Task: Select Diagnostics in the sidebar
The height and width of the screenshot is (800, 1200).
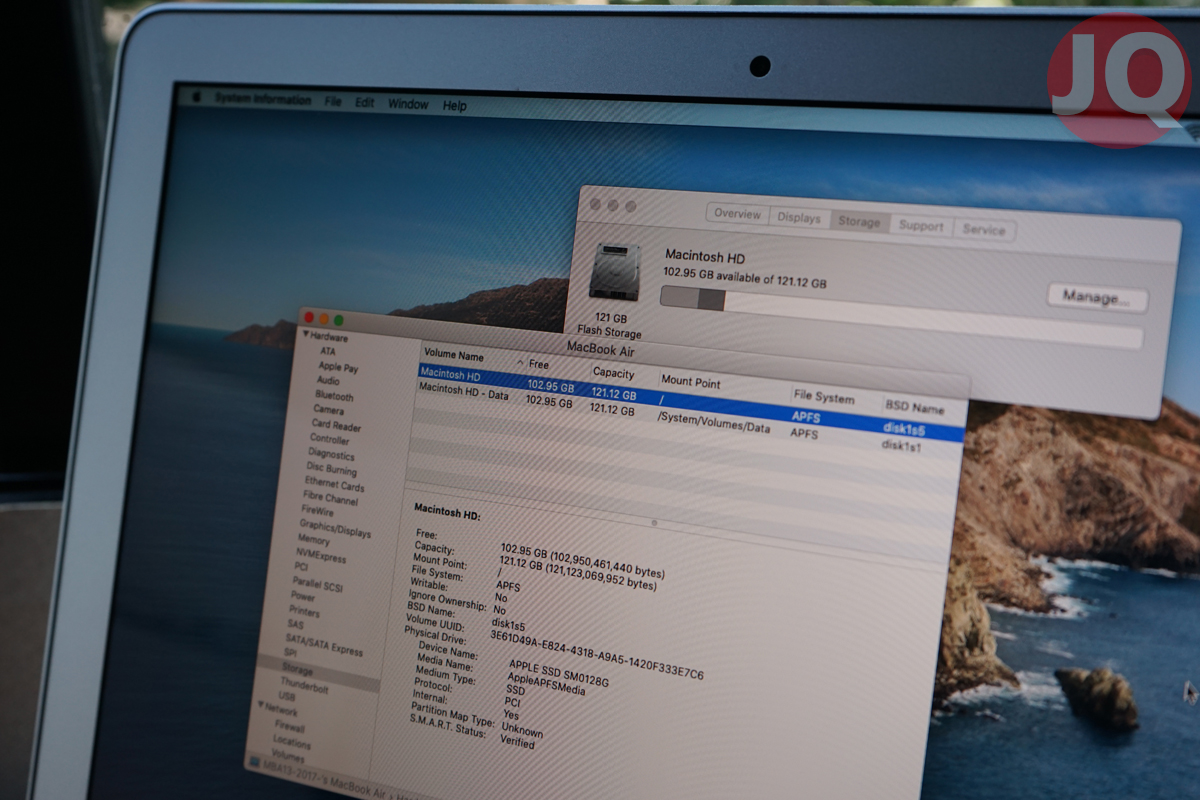Action: point(331,455)
